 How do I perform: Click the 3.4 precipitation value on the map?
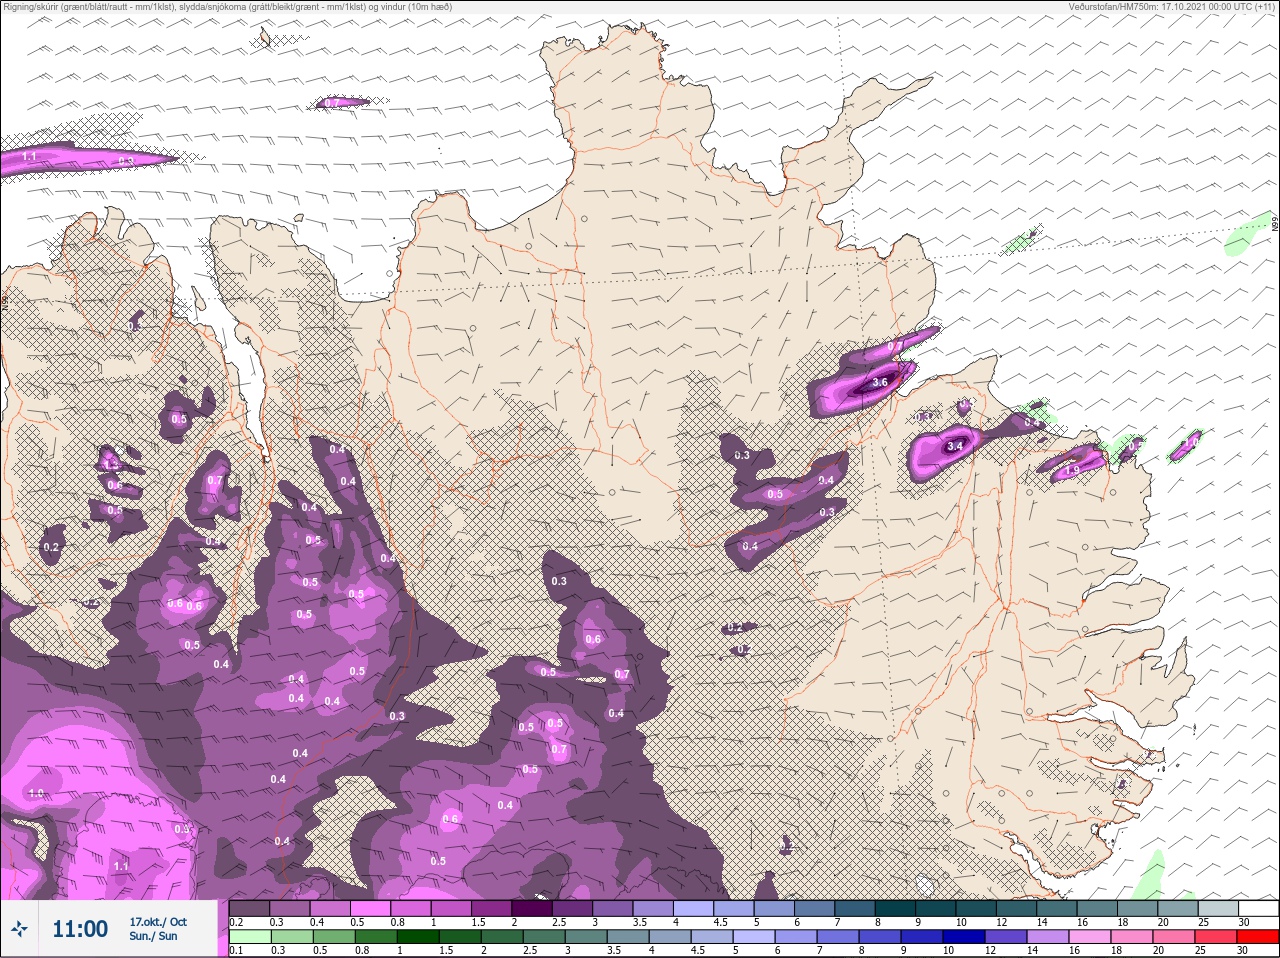coord(955,446)
